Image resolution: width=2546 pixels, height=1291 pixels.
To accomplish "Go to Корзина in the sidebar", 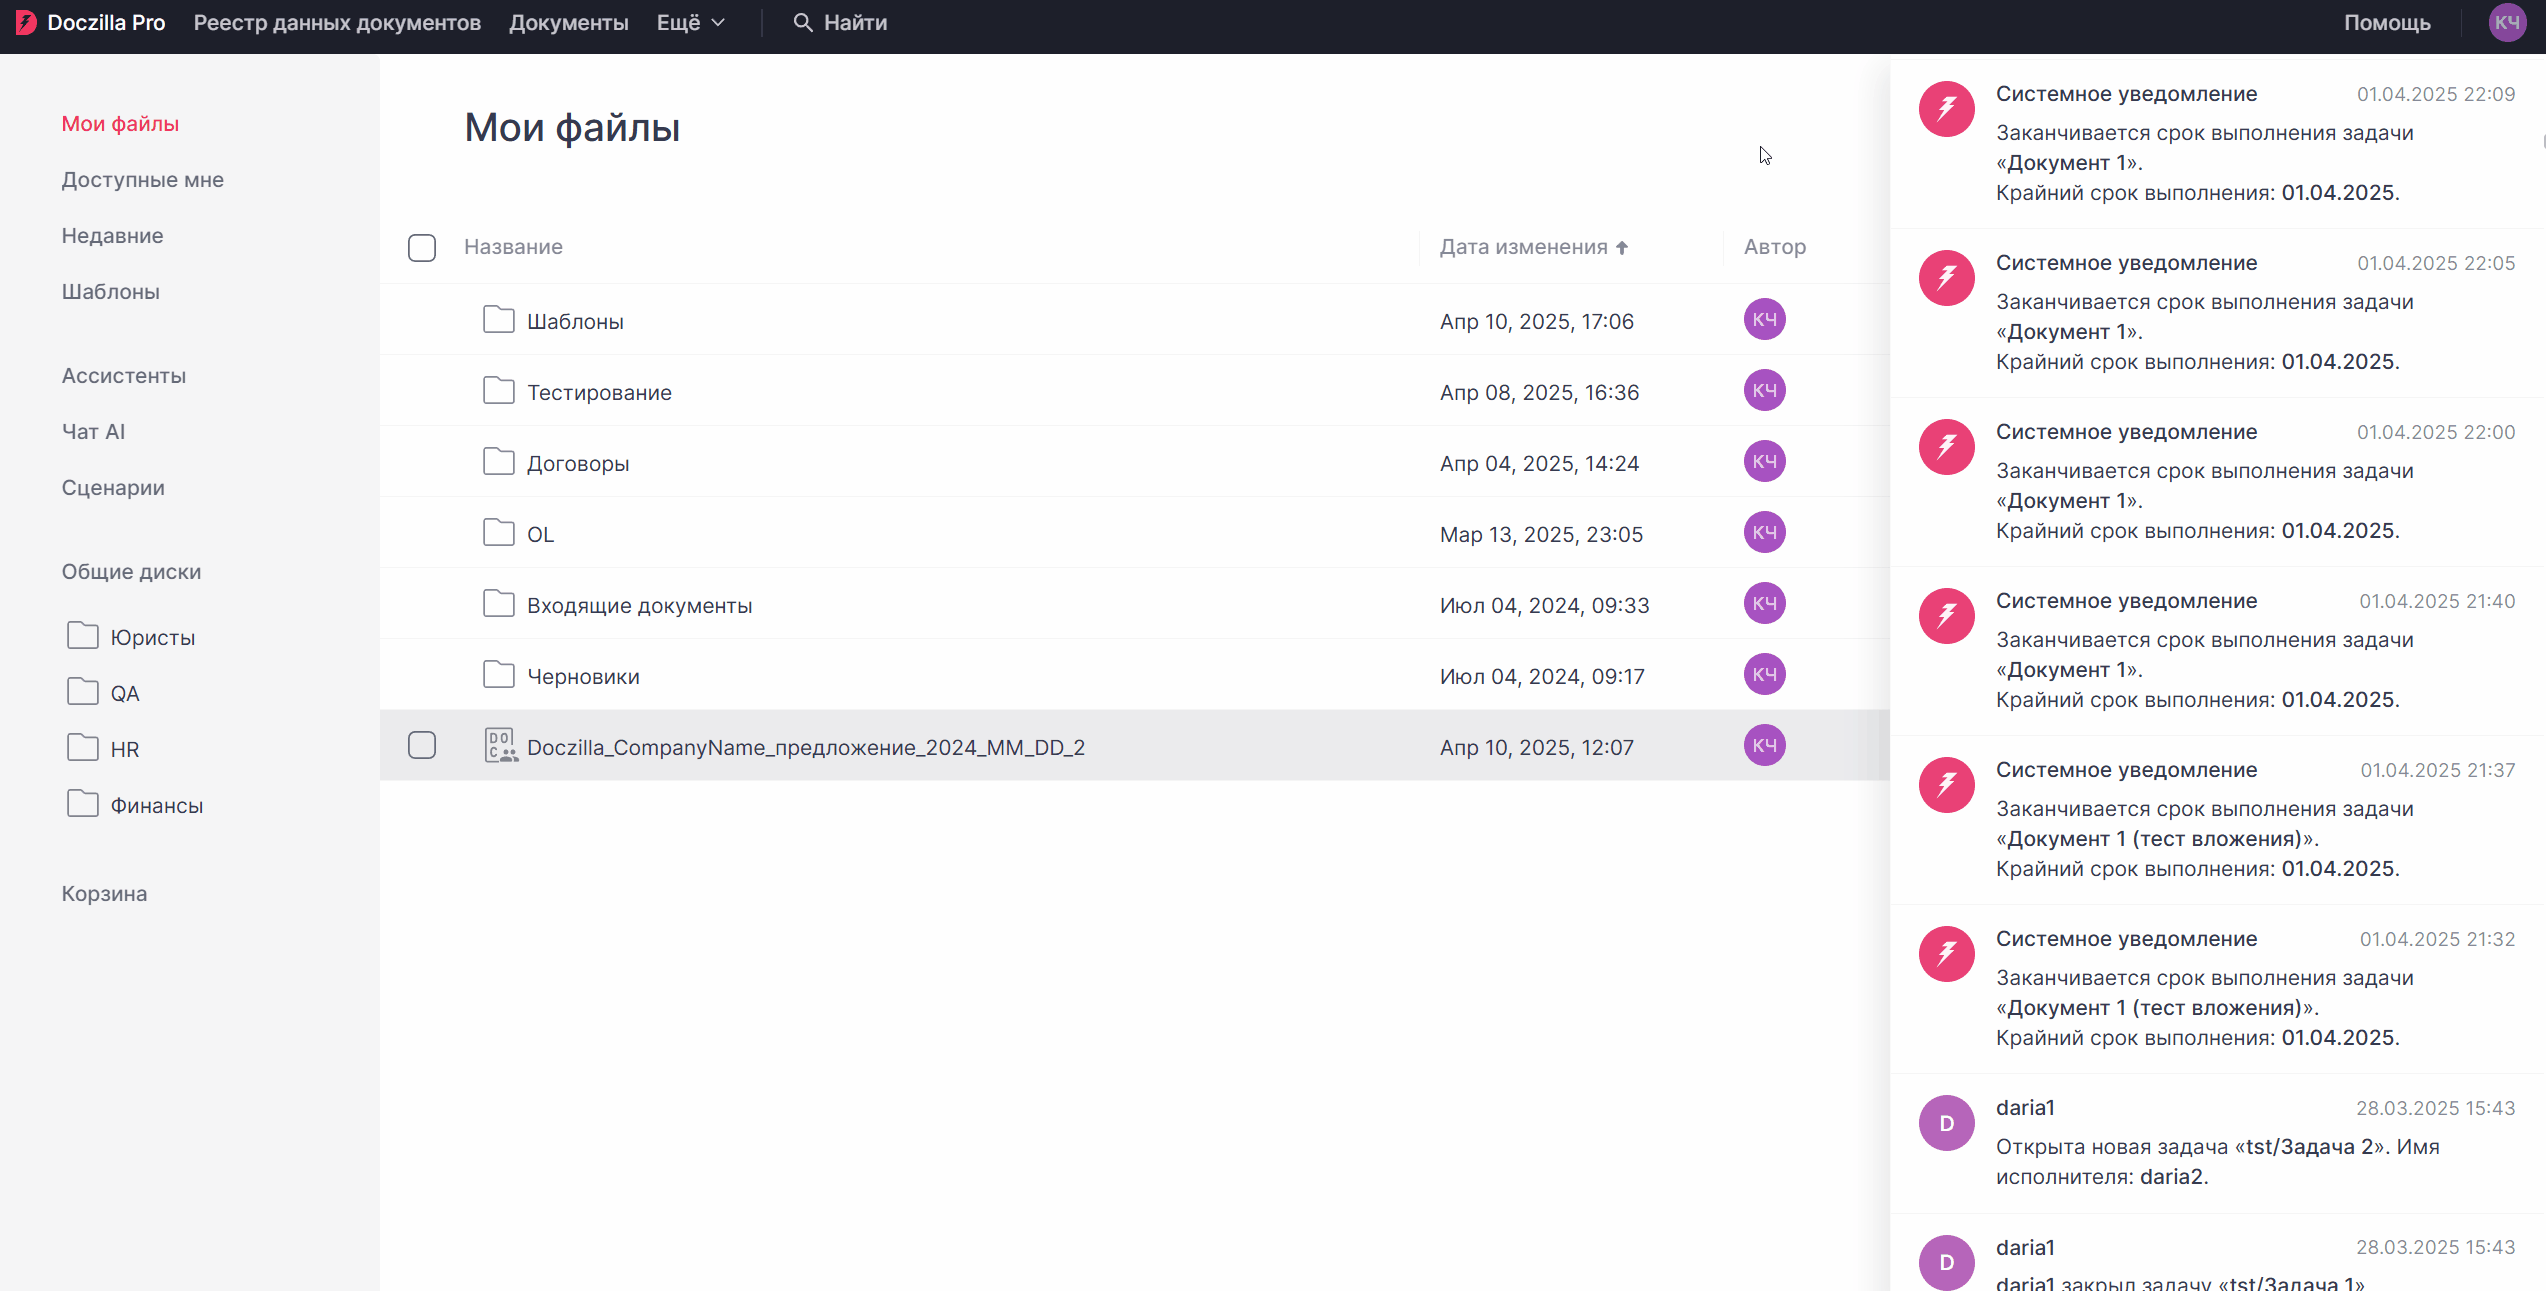I will [104, 893].
